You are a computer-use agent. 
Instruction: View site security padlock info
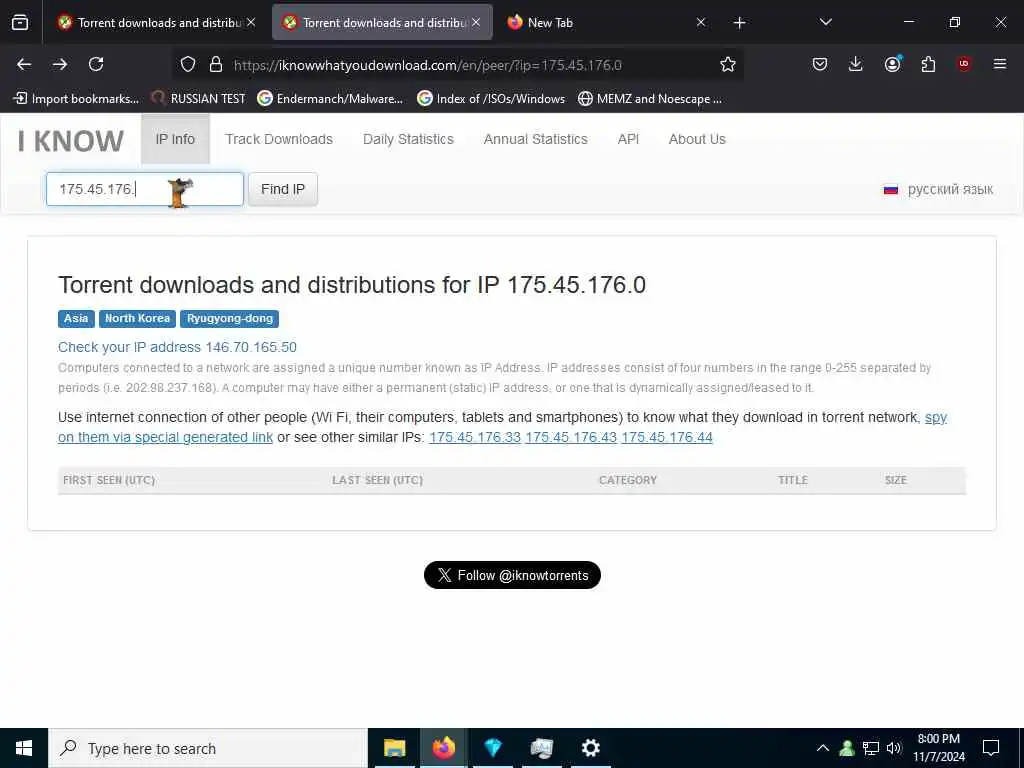point(216,64)
